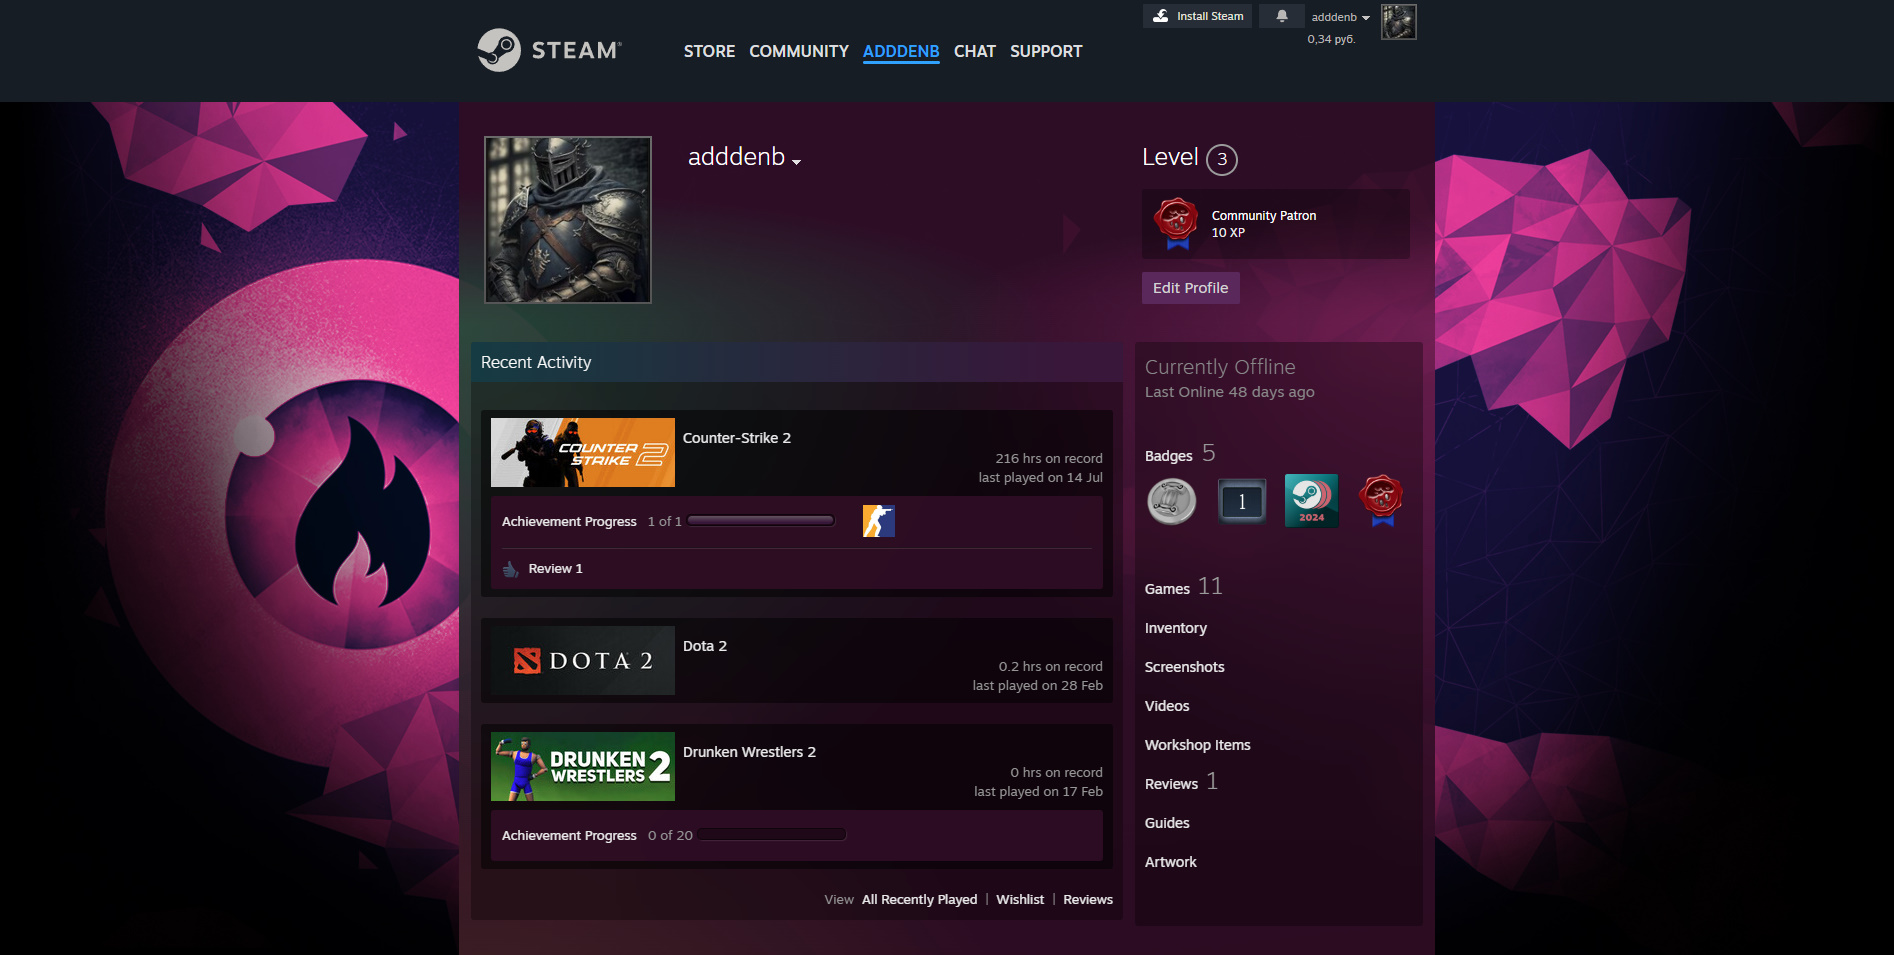Open the SUPPORT menu item

point(1046,51)
